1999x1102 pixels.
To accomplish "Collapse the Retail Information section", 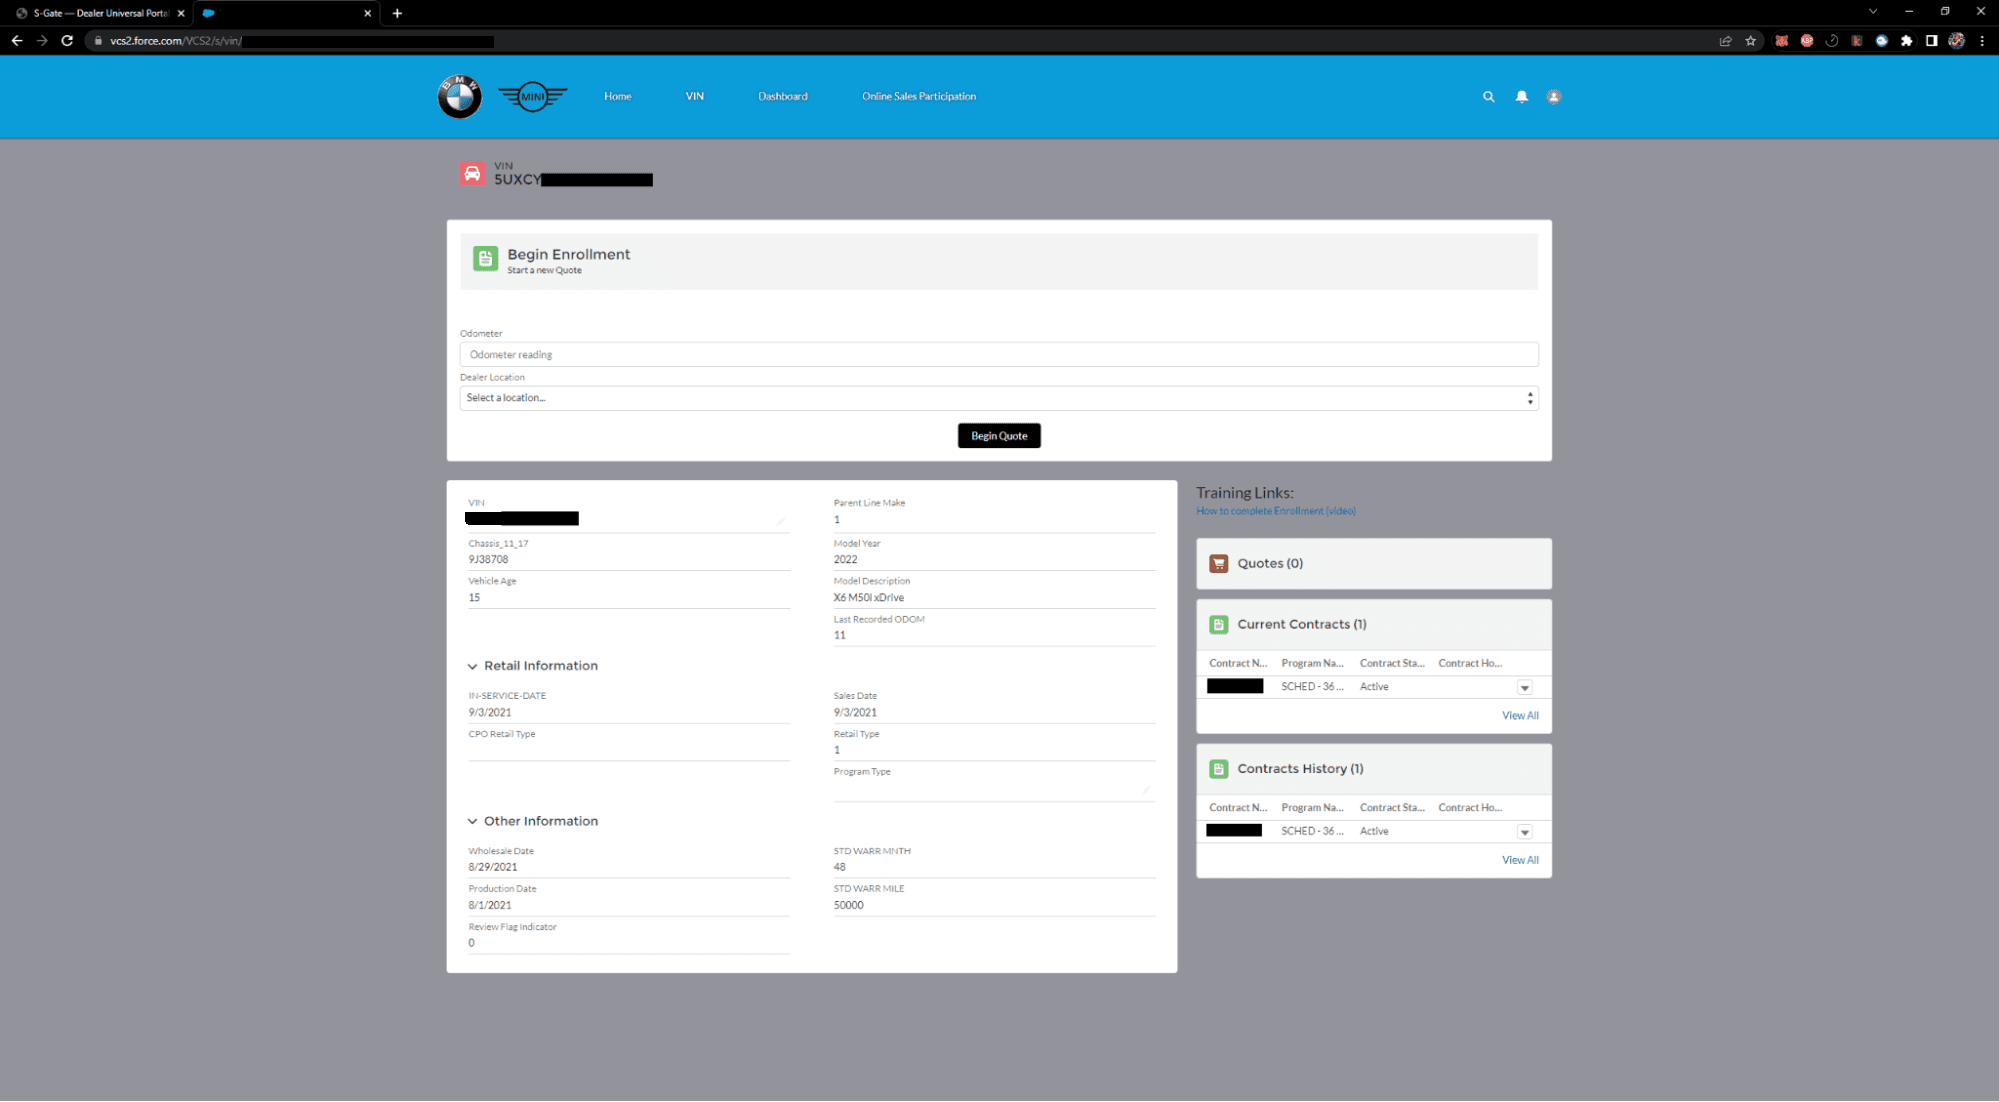I will click(473, 667).
